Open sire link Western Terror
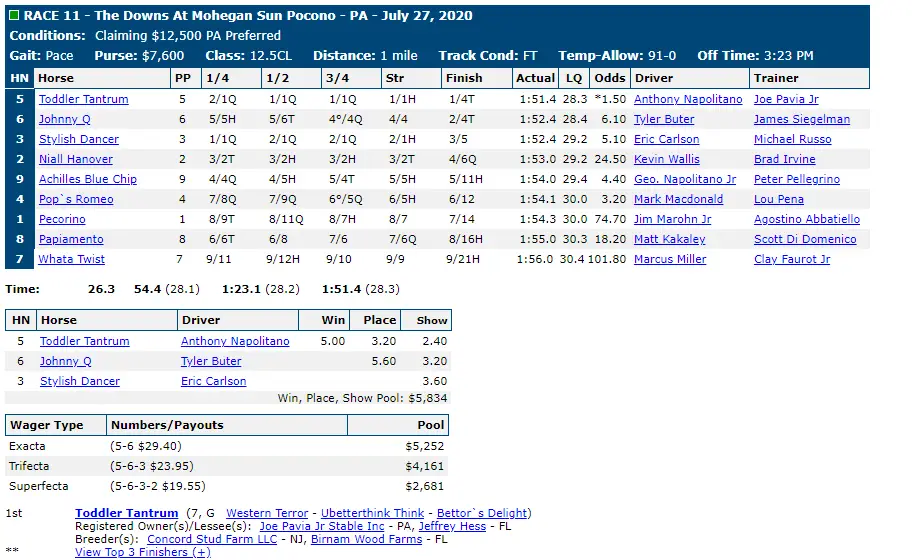The height and width of the screenshot is (560, 921). point(267,513)
